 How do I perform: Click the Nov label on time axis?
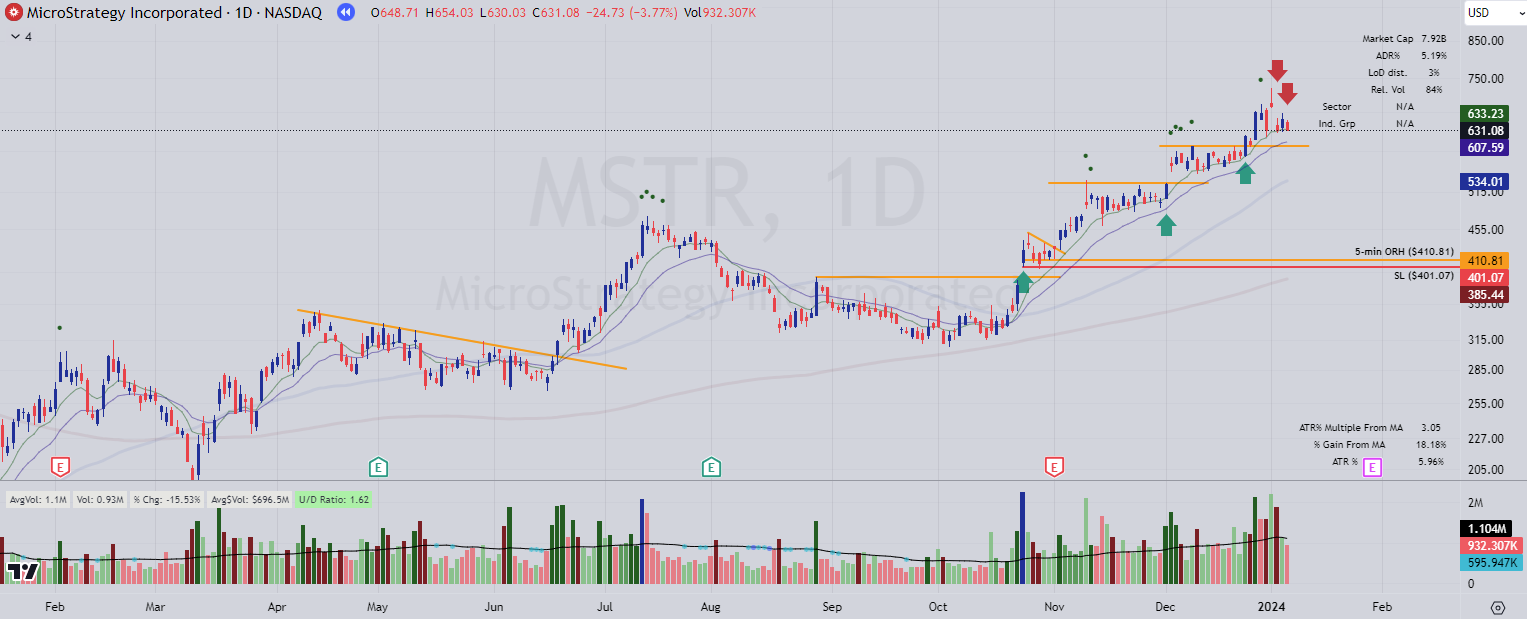tap(1053, 607)
